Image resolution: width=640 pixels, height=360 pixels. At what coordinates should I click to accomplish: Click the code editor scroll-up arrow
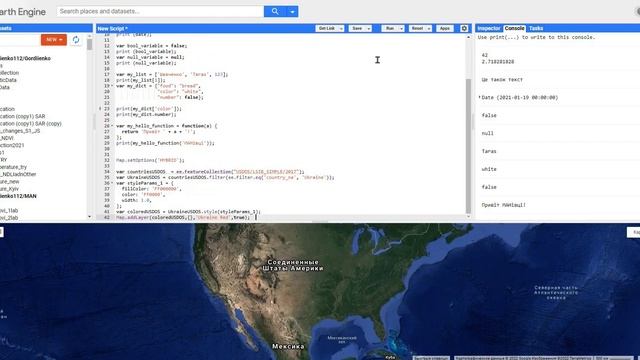(x=468, y=37)
